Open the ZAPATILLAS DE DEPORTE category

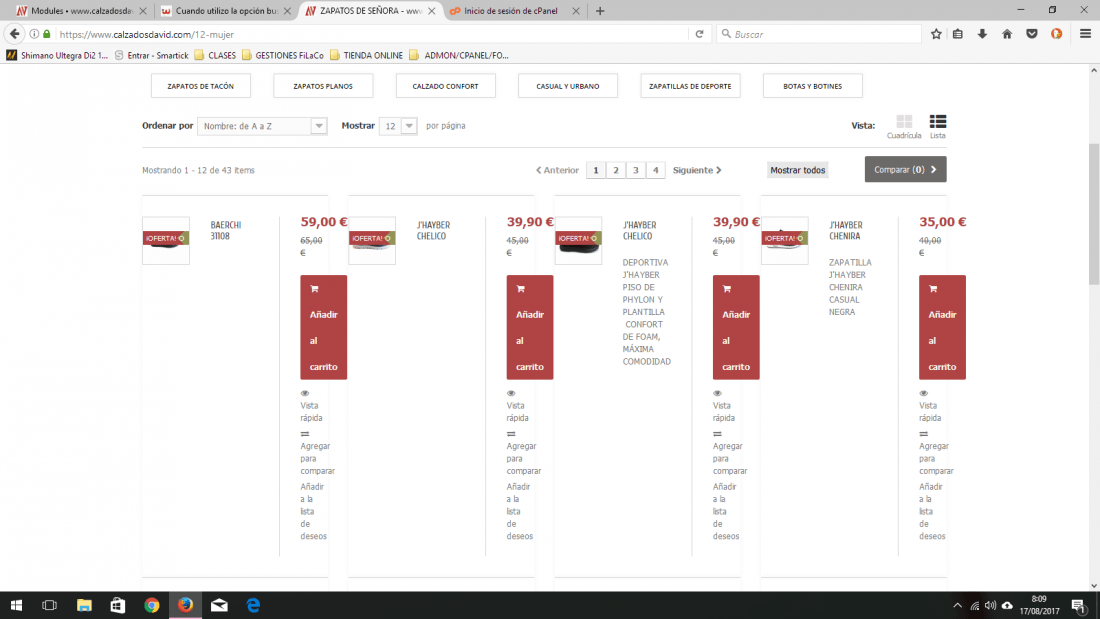690,86
